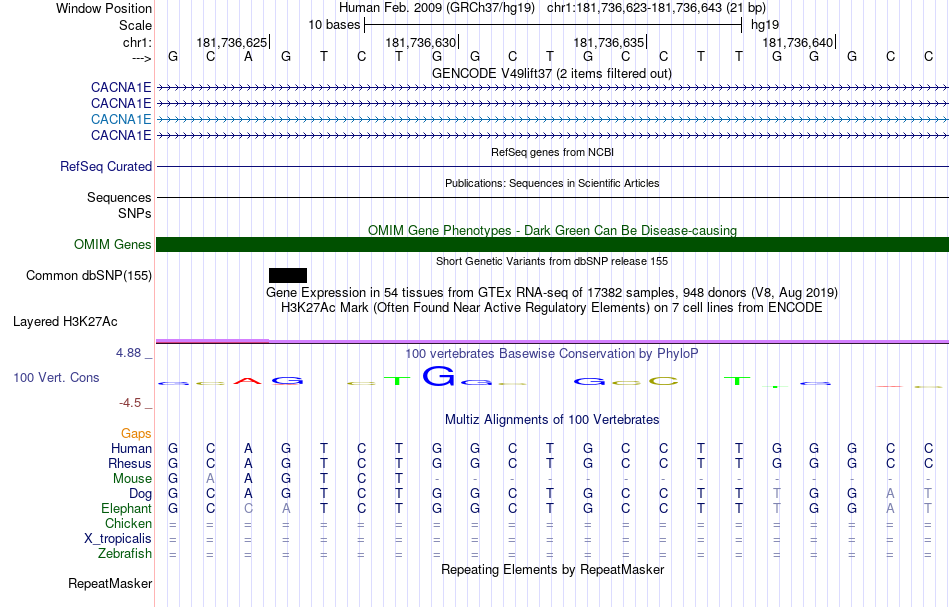Click the Scale label
Viewport: 950px width, 607px height.
135,25
